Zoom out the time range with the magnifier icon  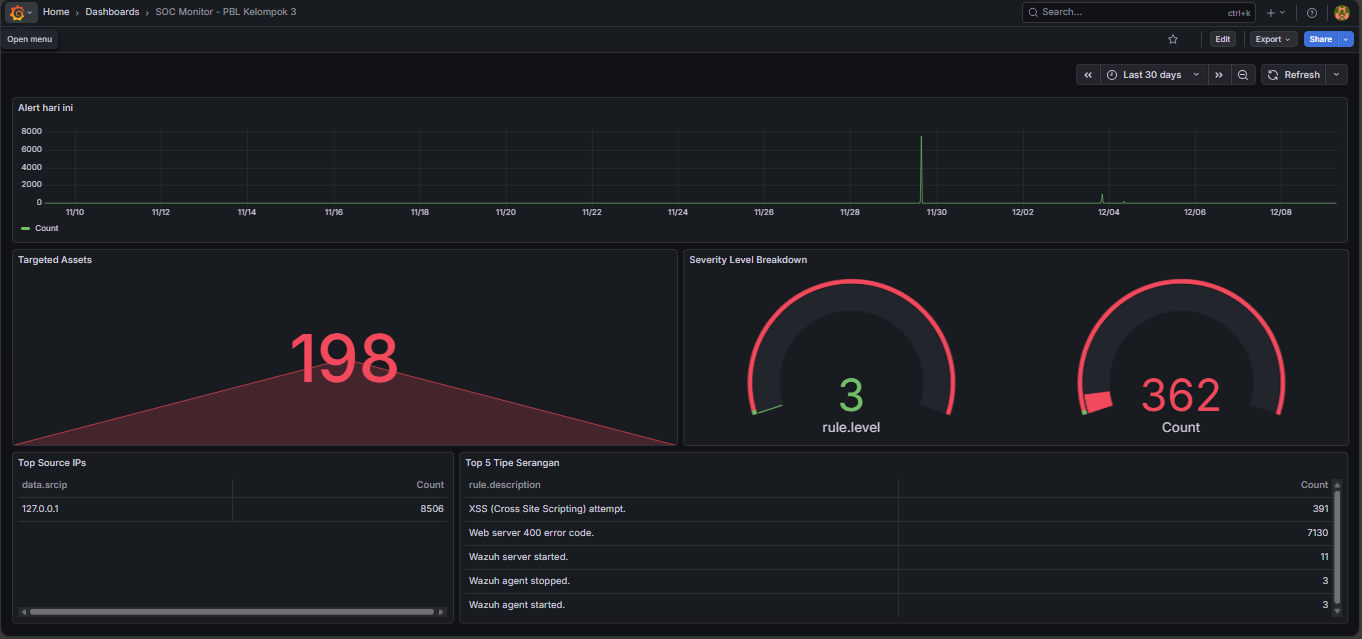[1243, 74]
